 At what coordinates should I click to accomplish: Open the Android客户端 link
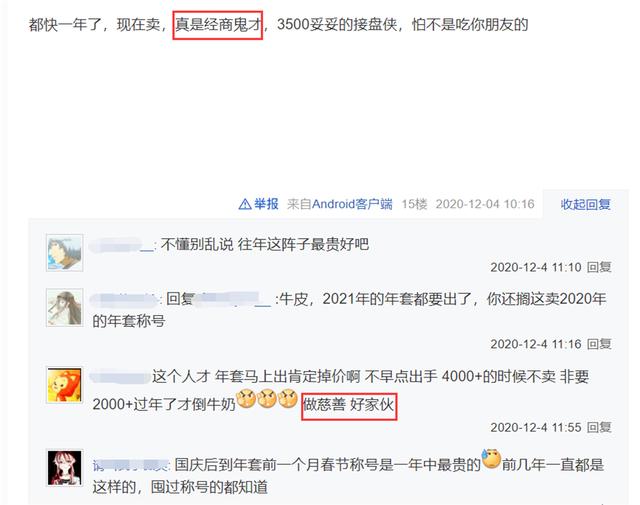(x=352, y=204)
